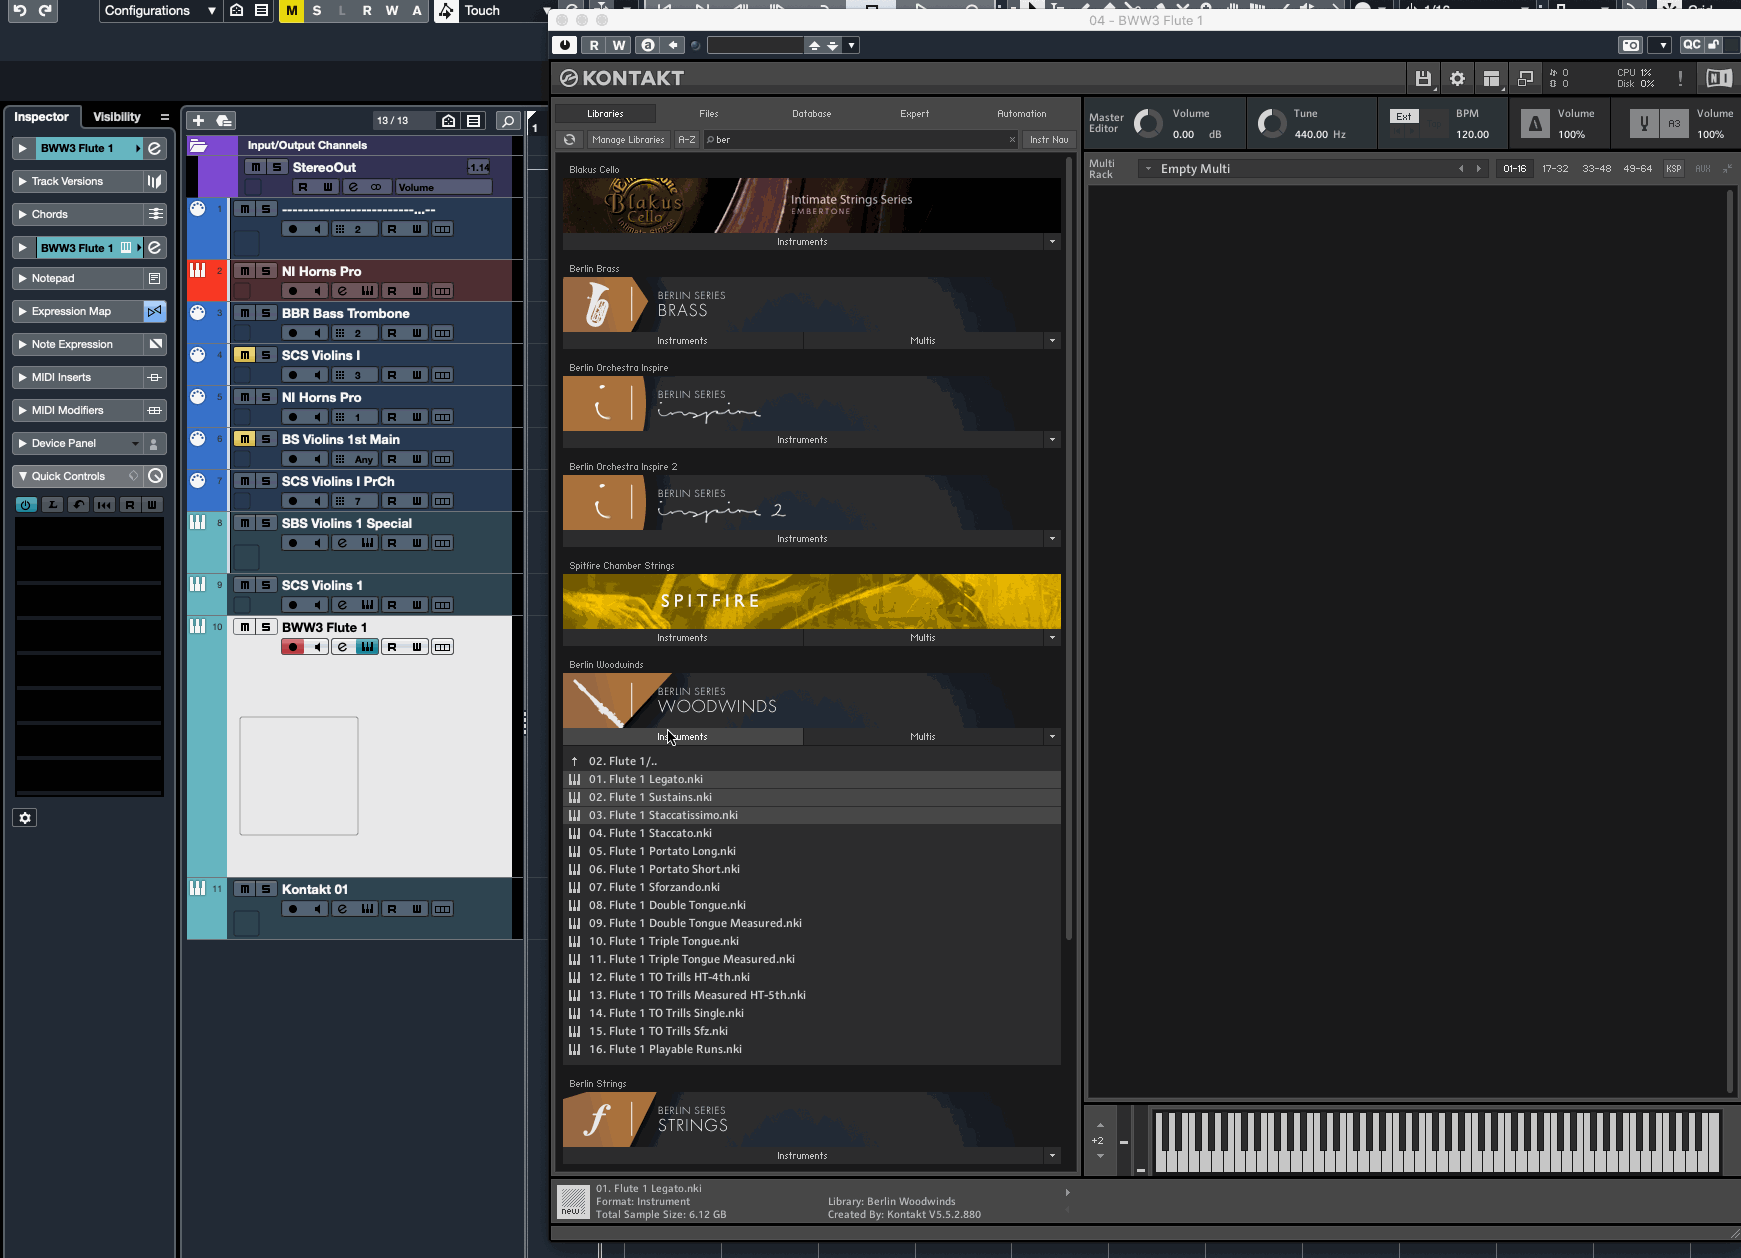
Task: Open instrument panel on BWW3 Flute 1 track
Action: 367,647
